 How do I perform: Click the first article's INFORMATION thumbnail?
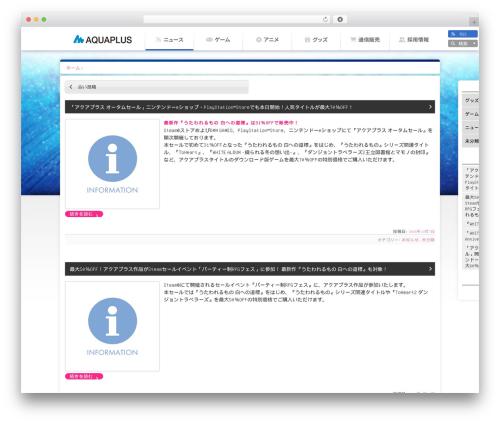112,164
